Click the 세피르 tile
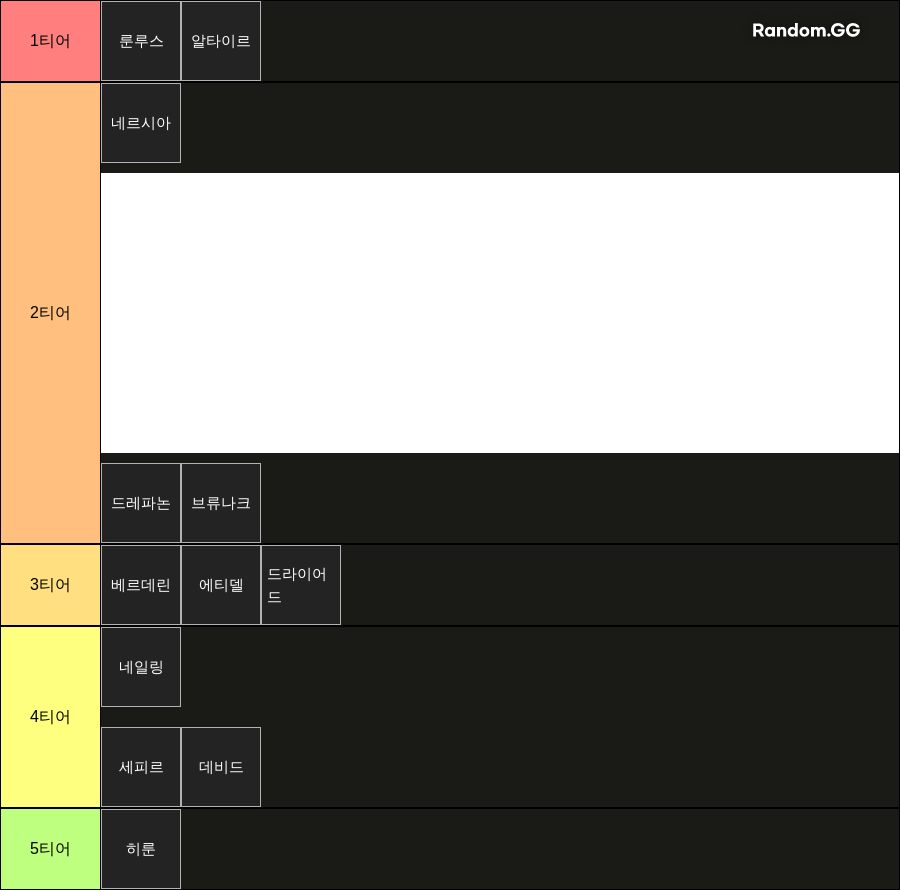 [x=141, y=767]
